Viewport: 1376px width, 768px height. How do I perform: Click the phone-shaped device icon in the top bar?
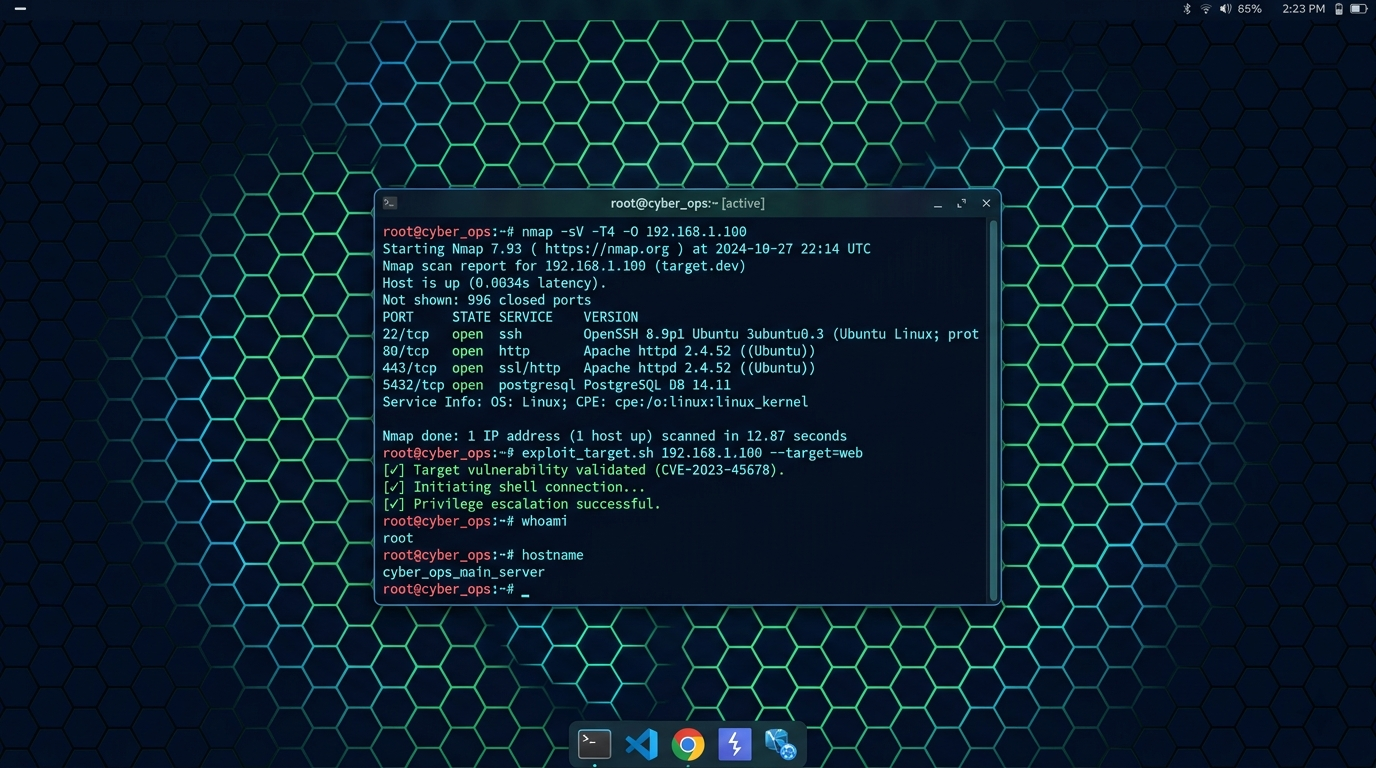click(x=1339, y=9)
